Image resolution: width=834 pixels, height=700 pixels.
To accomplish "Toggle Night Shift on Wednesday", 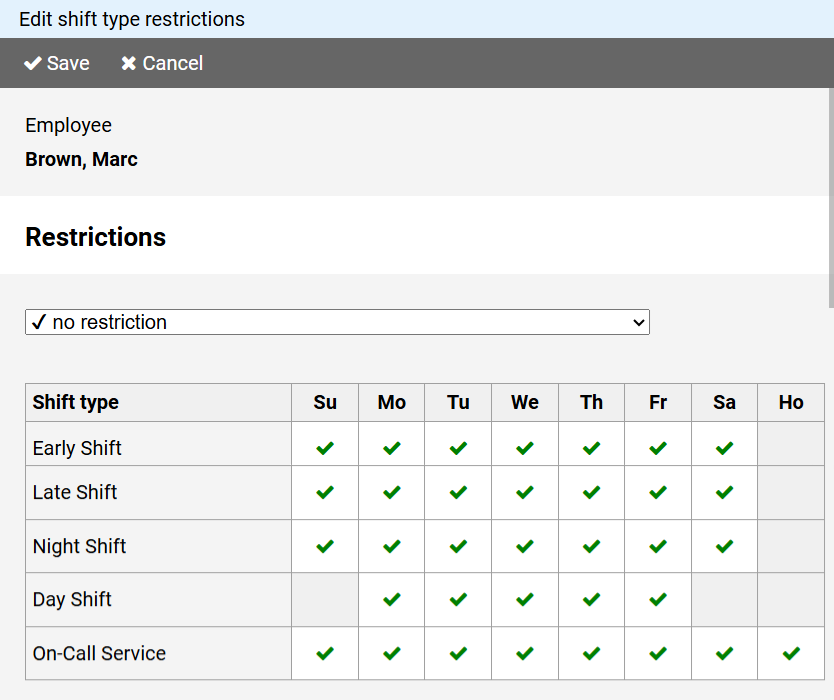I will tap(525, 546).
